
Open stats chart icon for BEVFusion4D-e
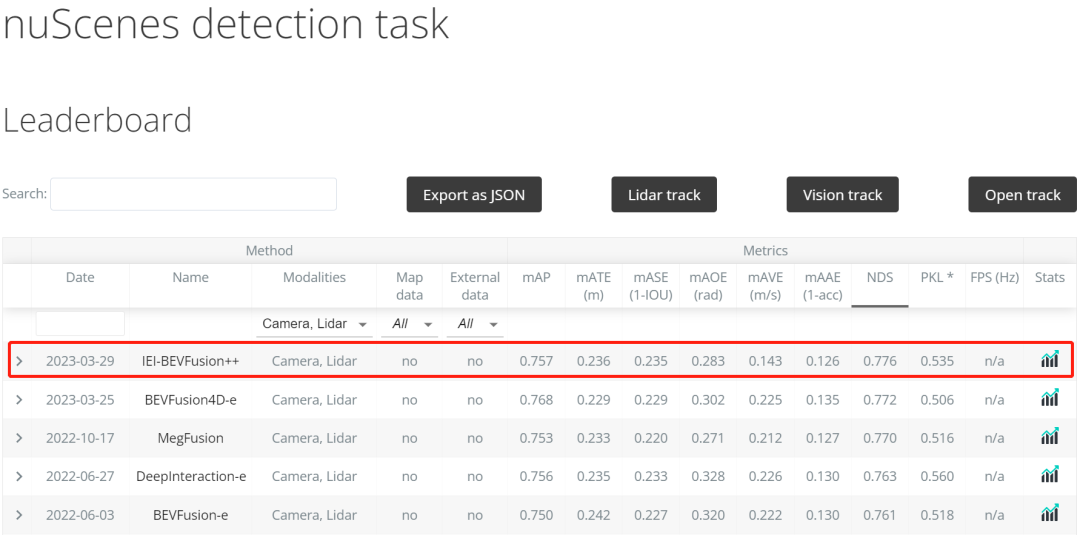pos(1049,399)
